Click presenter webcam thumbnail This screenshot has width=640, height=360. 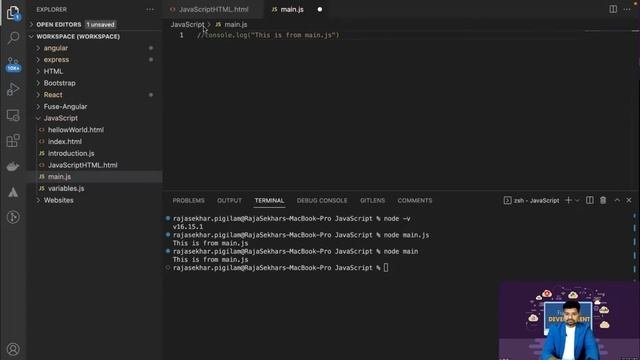pos(569,321)
